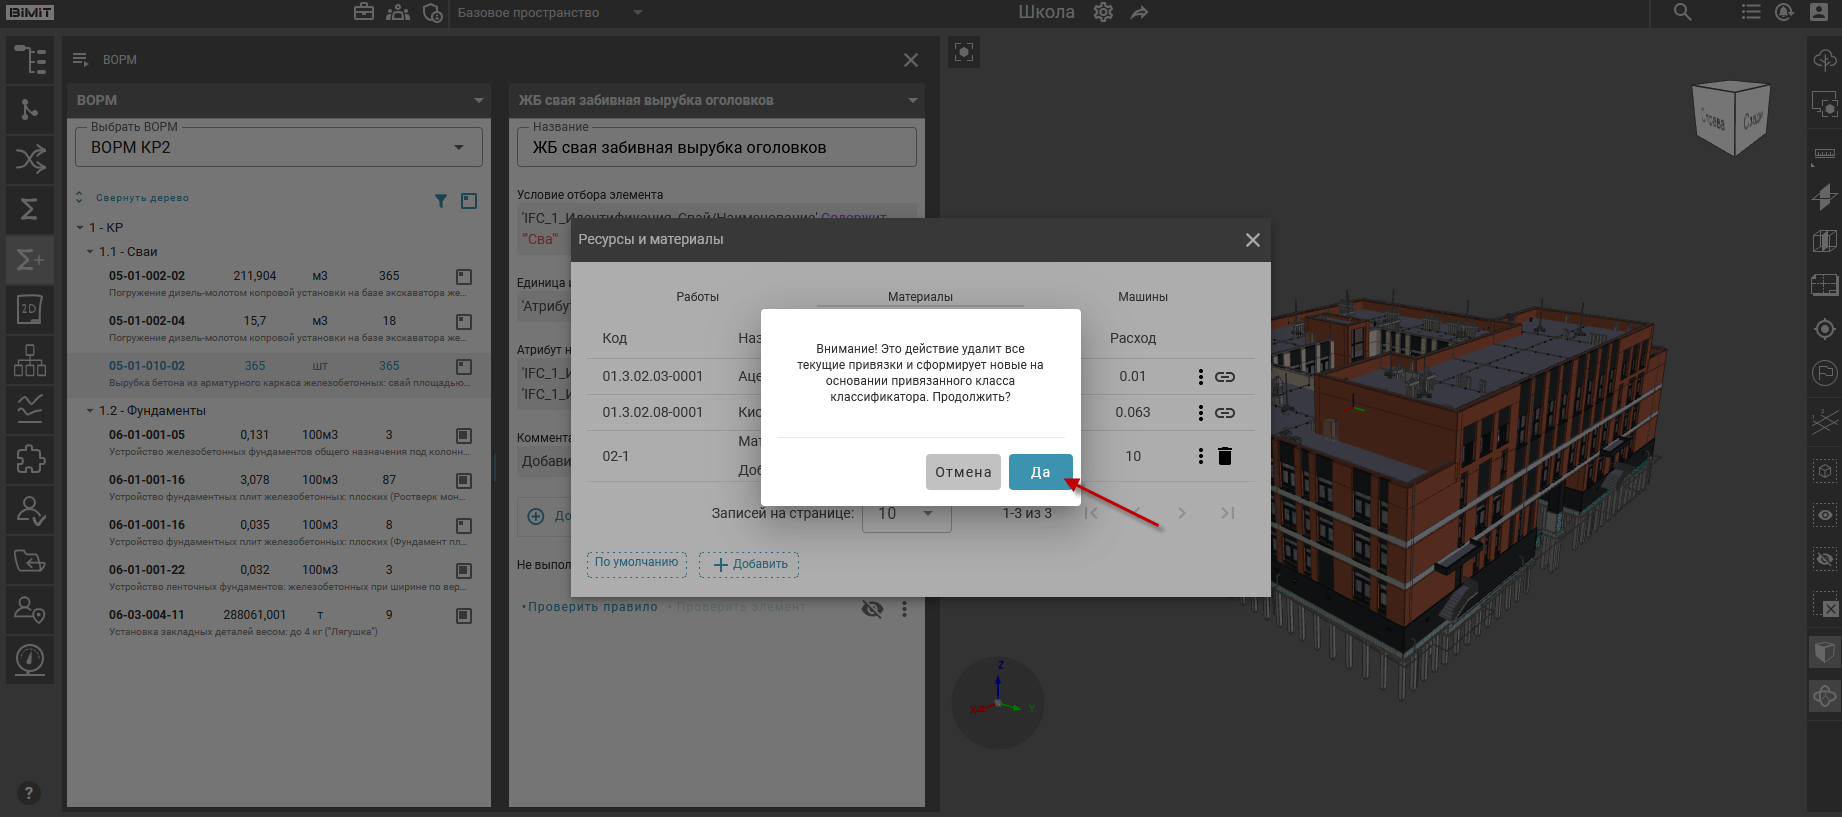Open the filter funnel in ВОРМ tree
Viewport: 1842px width, 817px height.
tap(441, 201)
